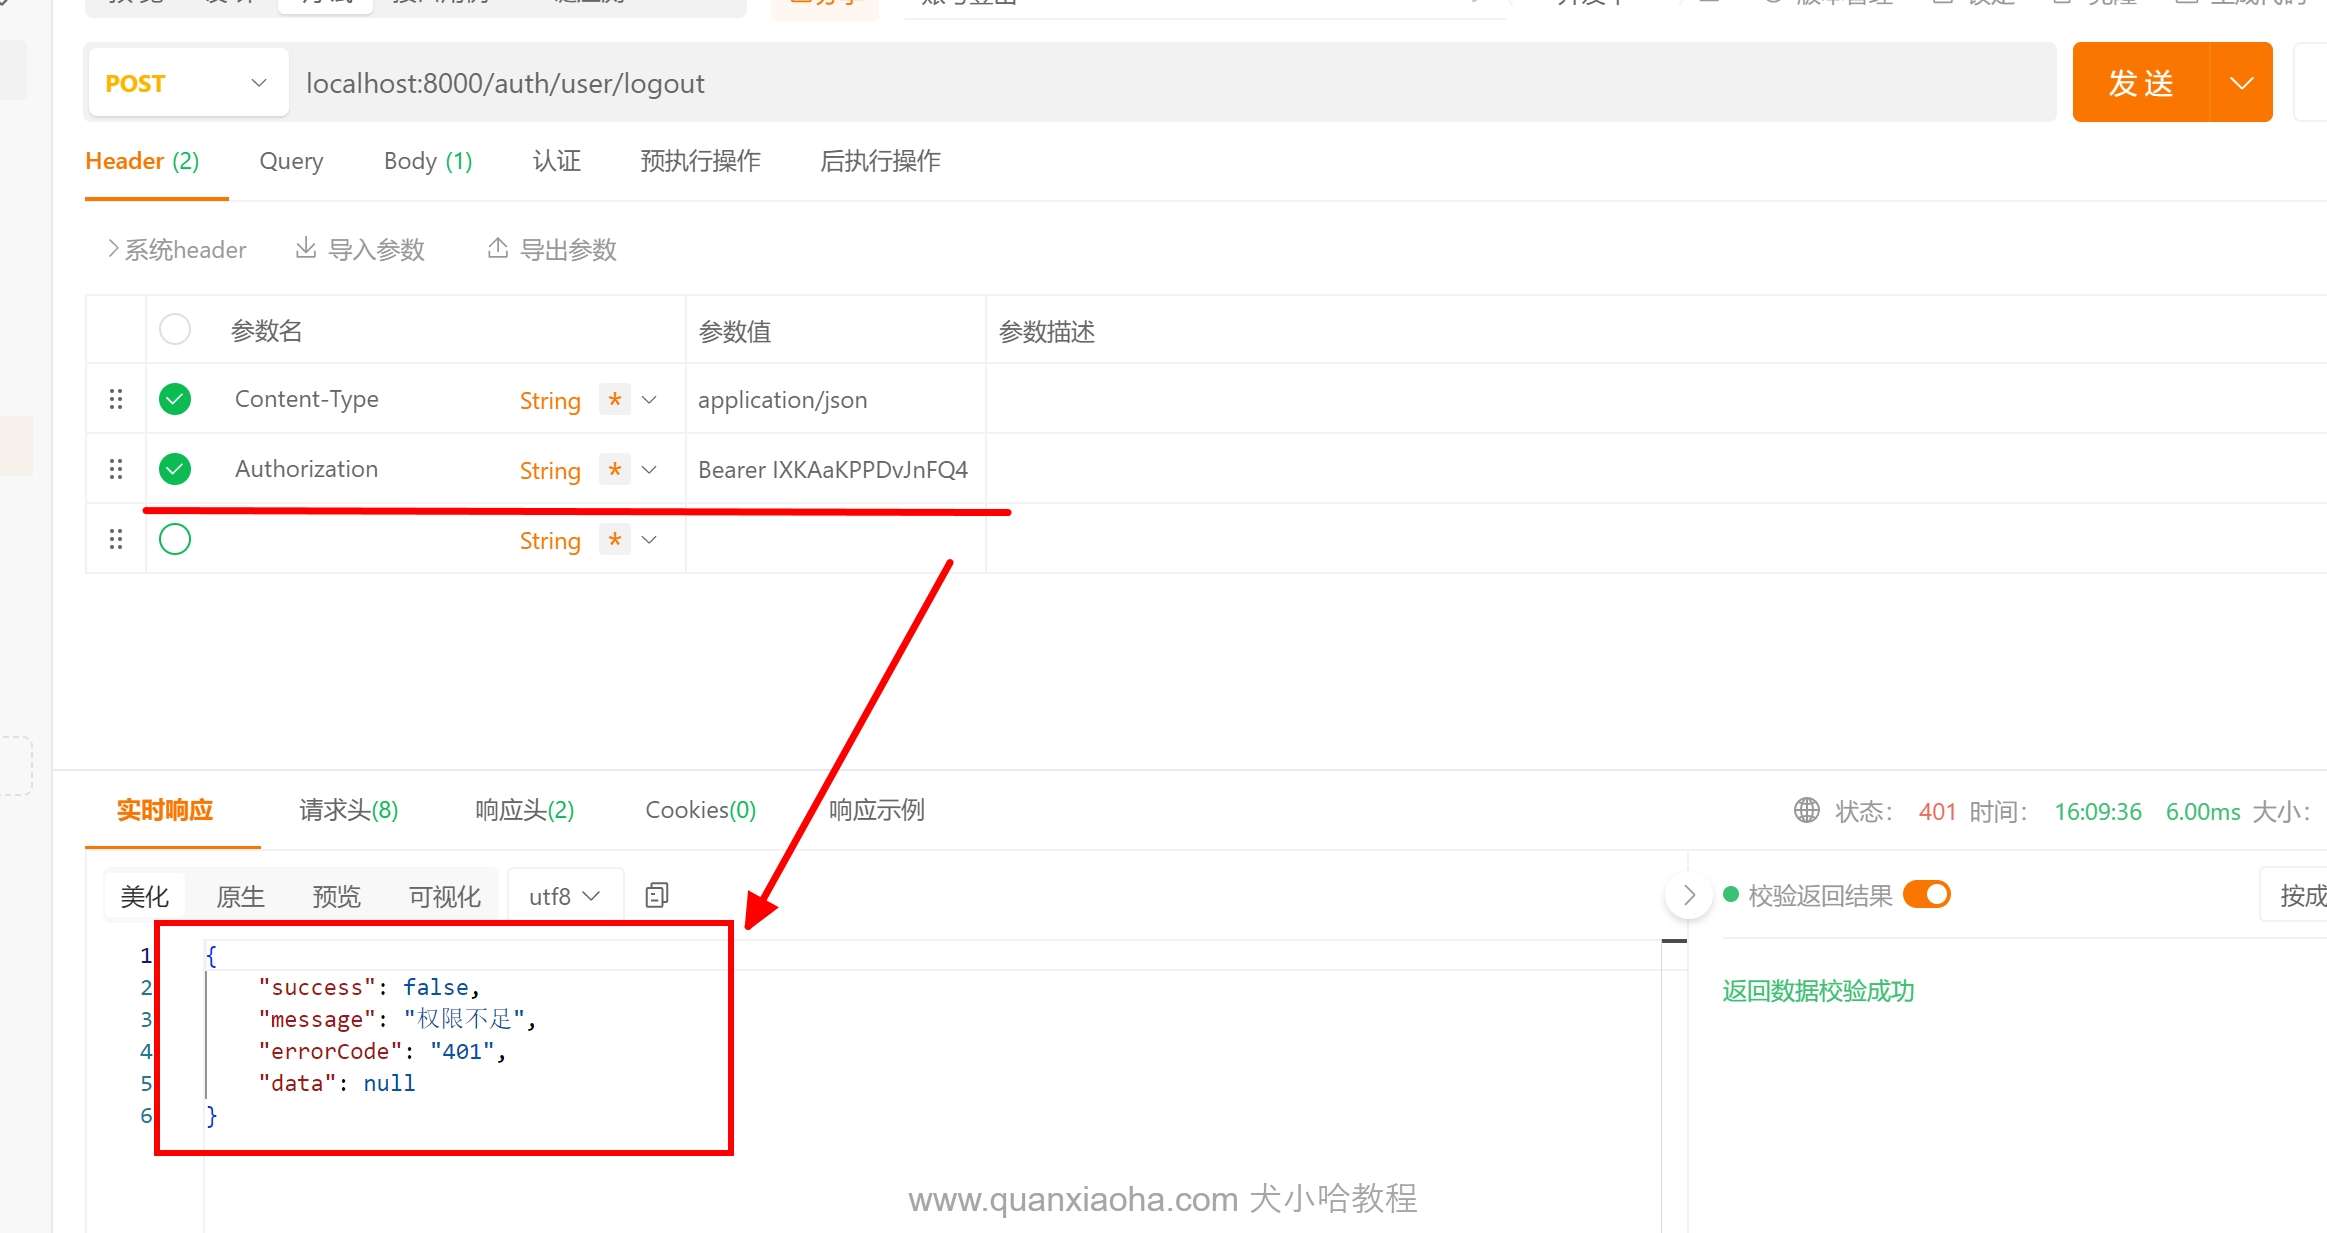Uncheck the Content-Type header checkbox
Screen dimensions: 2327x1233
pyautogui.click(x=175, y=399)
